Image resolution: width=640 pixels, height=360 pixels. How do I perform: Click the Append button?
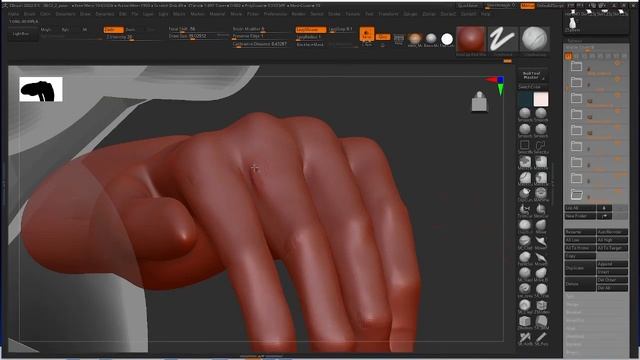pyautogui.click(x=612, y=264)
